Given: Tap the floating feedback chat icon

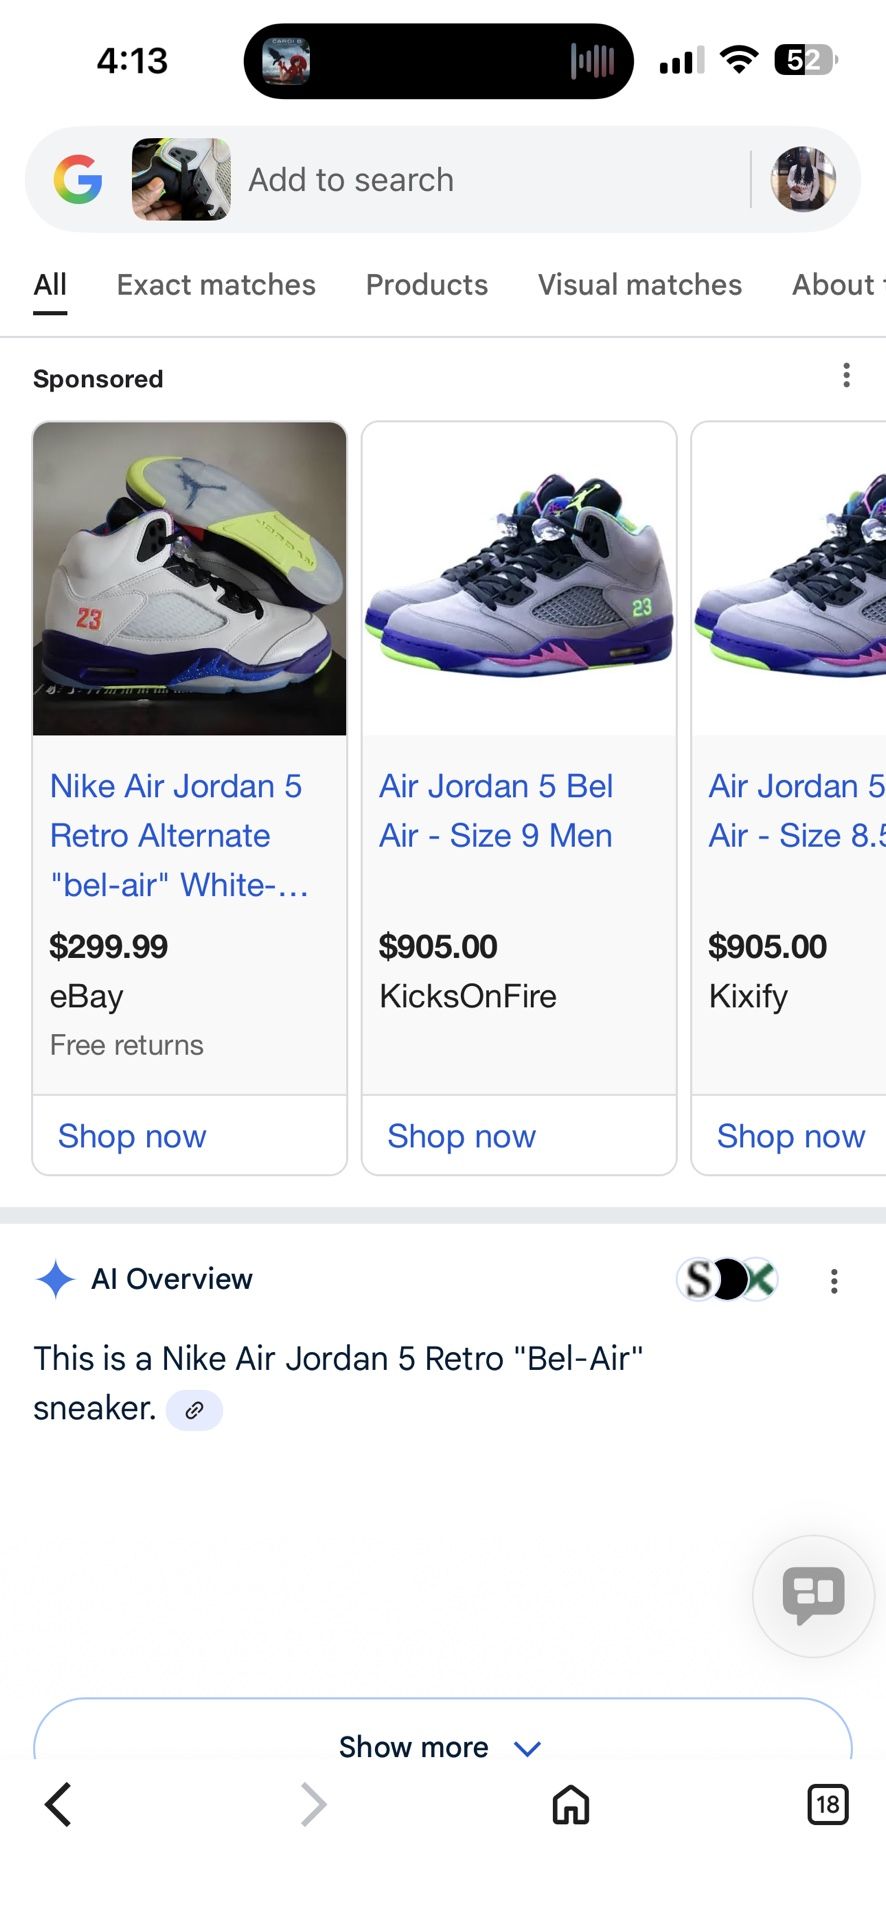Looking at the screenshot, I should click(x=813, y=1595).
